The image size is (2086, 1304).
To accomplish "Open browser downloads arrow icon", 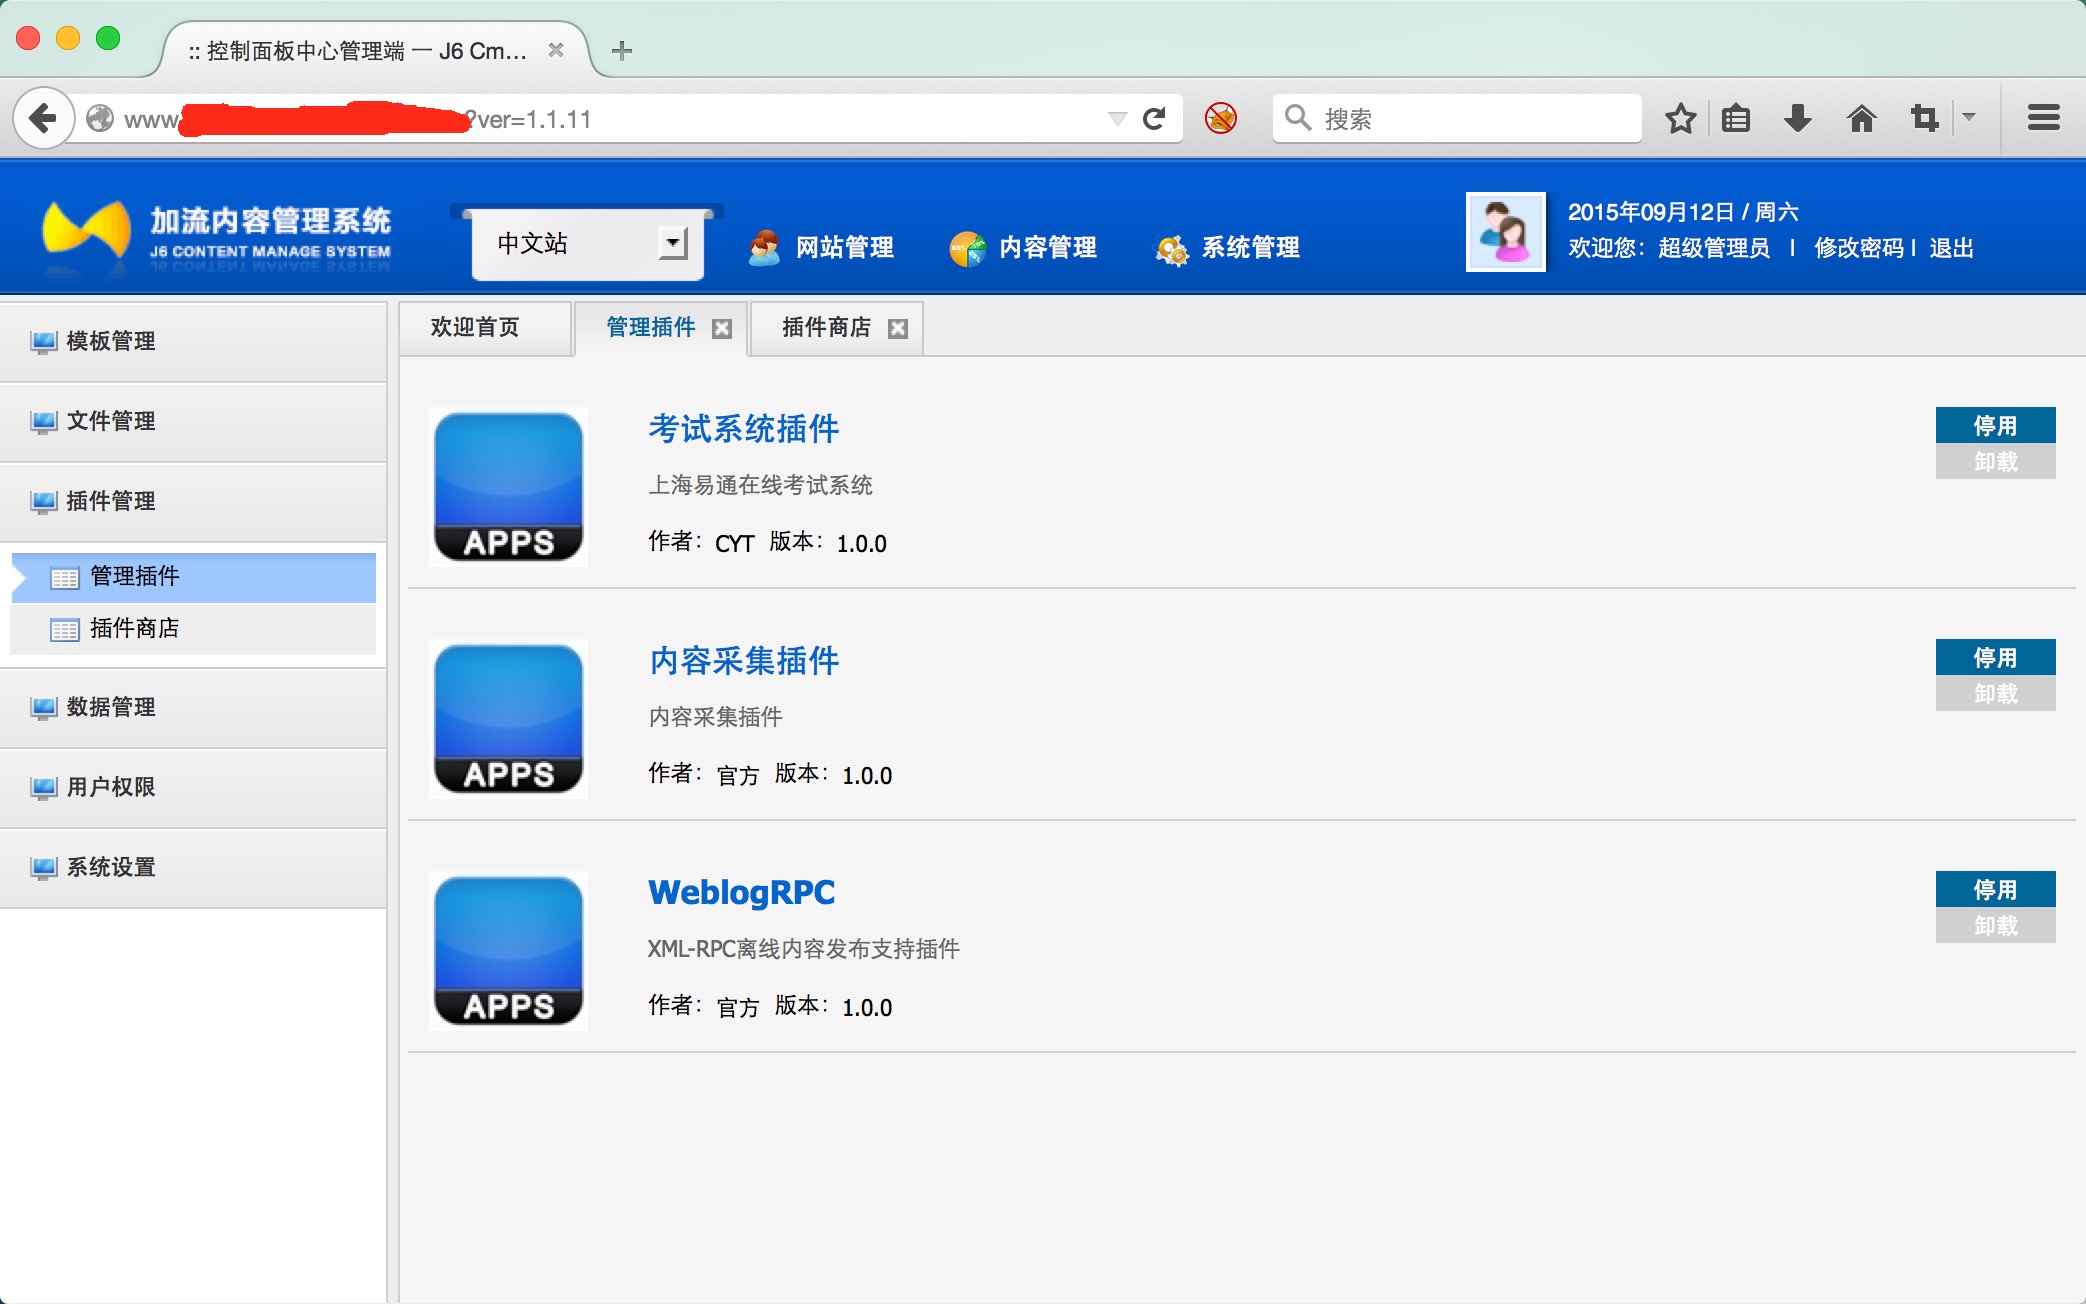I will [x=1797, y=119].
